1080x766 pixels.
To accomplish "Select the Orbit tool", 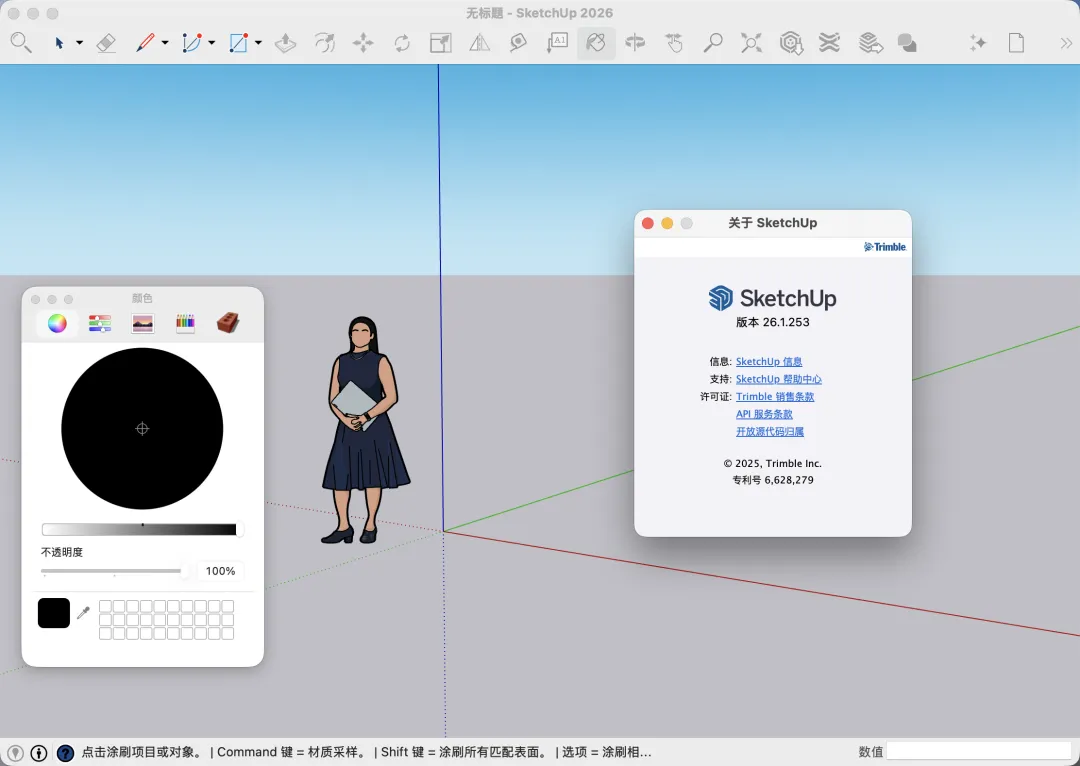I will pyautogui.click(x=635, y=43).
